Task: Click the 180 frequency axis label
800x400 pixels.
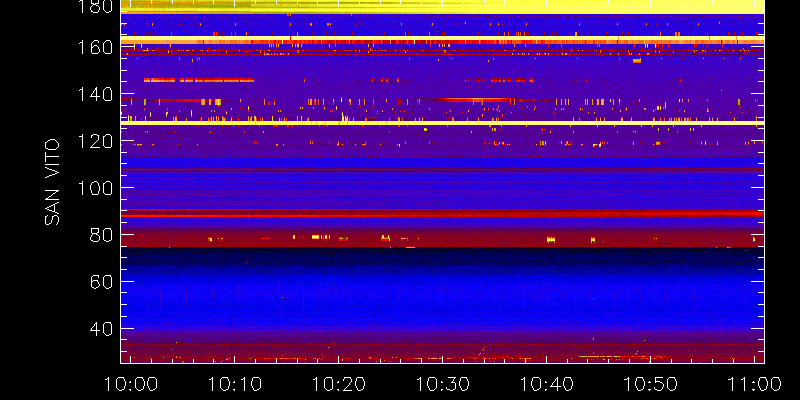Action: click(x=94, y=7)
